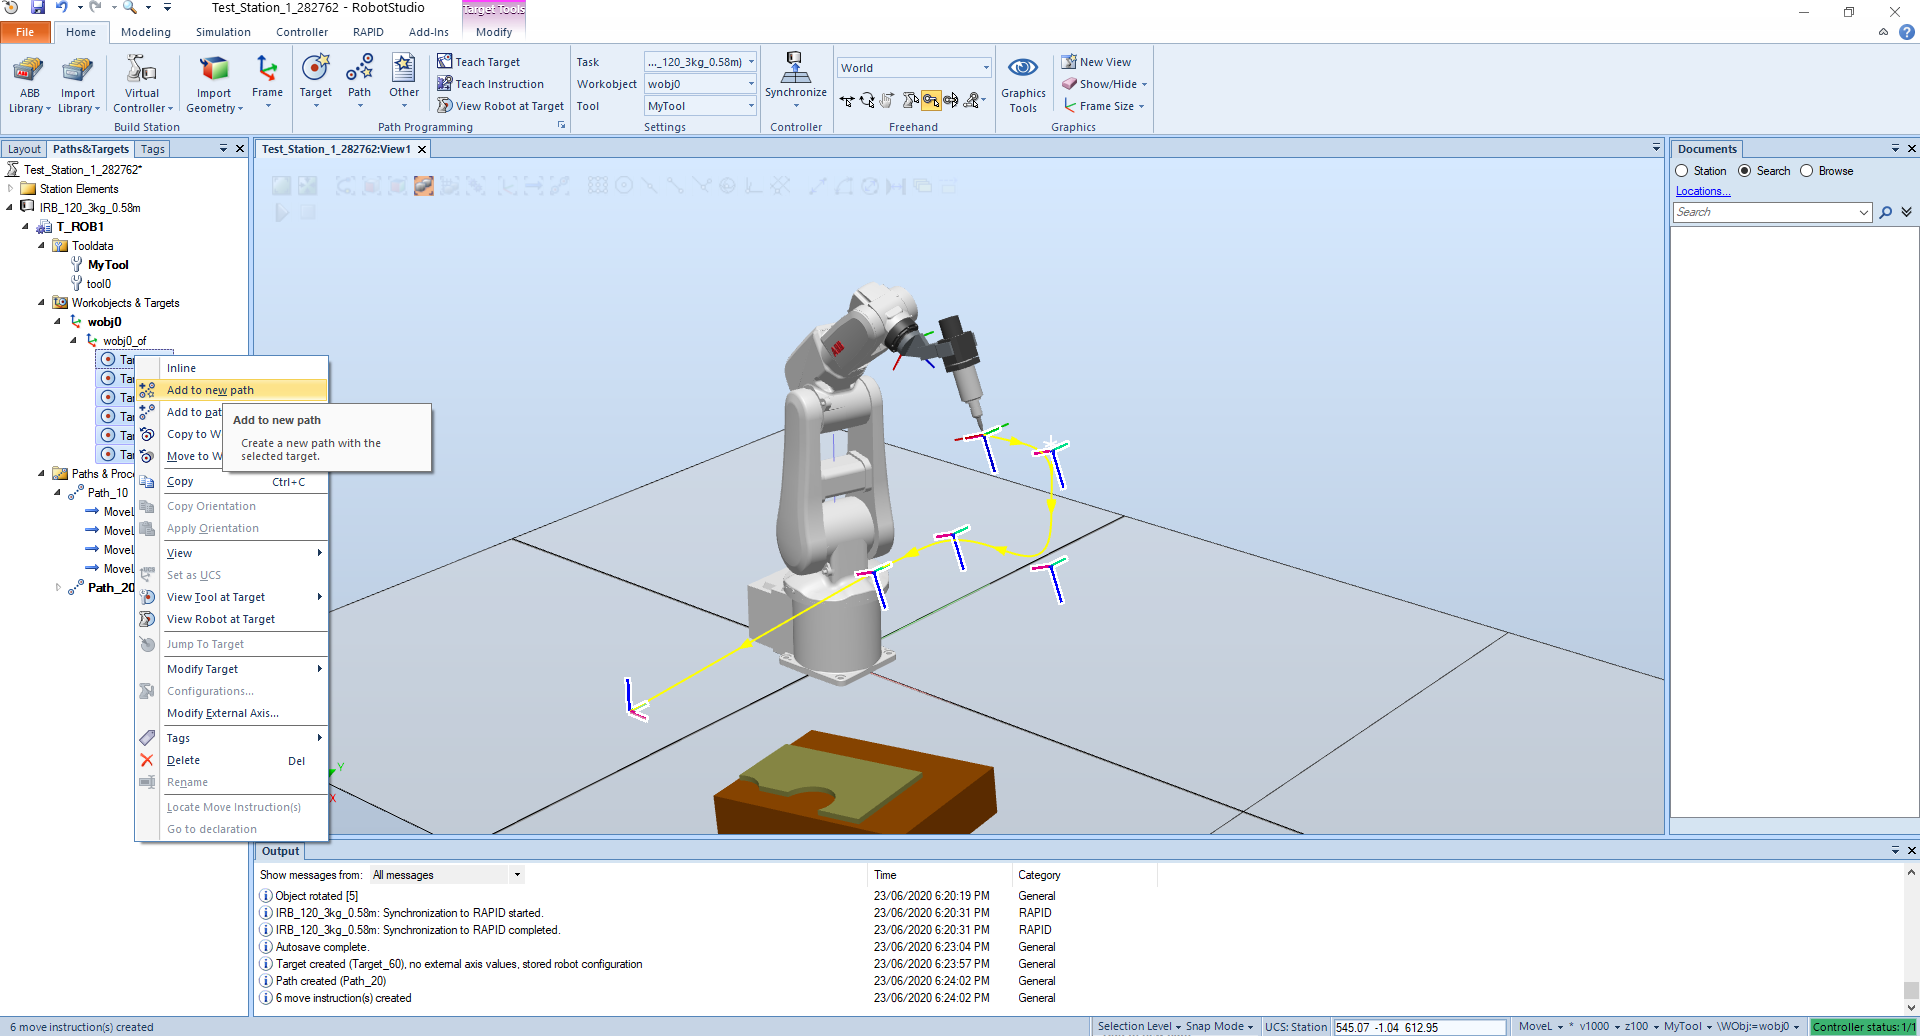Click the Locations link
The height and width of the screenshot is (1036, 1920).
[1702, 191]
